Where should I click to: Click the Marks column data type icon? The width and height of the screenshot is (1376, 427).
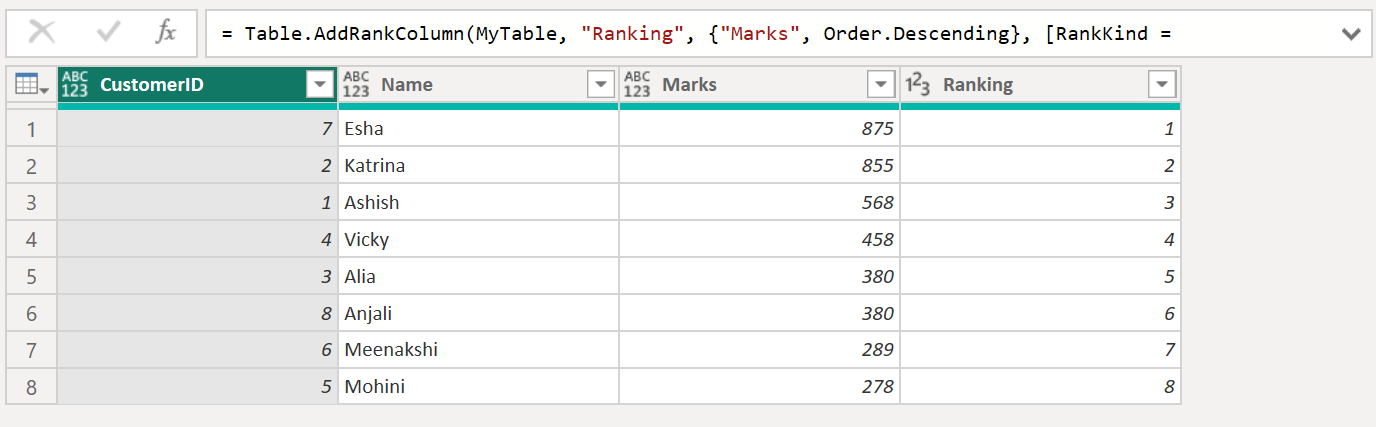[637, 85]
